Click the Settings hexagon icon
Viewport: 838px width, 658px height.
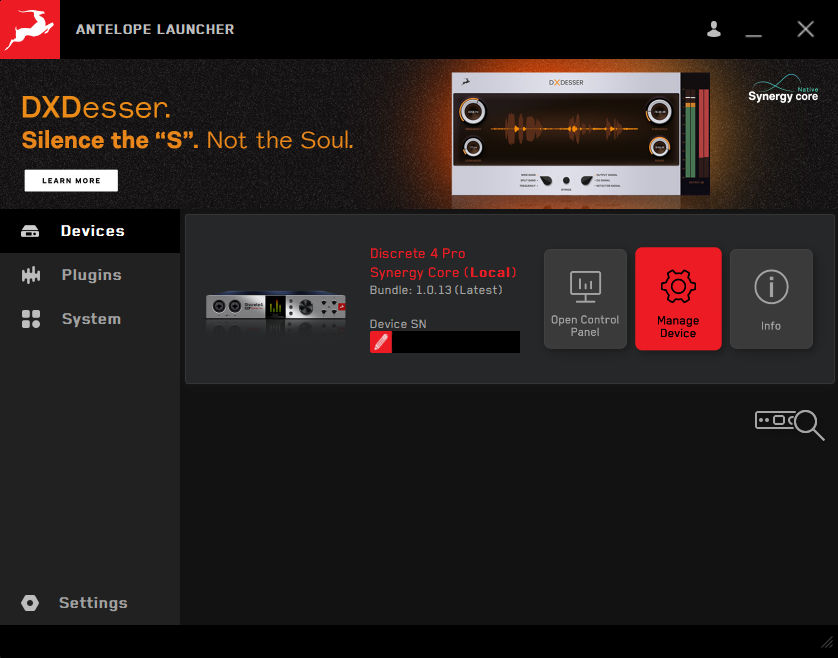pyautogui.click(x=30, y=603)
